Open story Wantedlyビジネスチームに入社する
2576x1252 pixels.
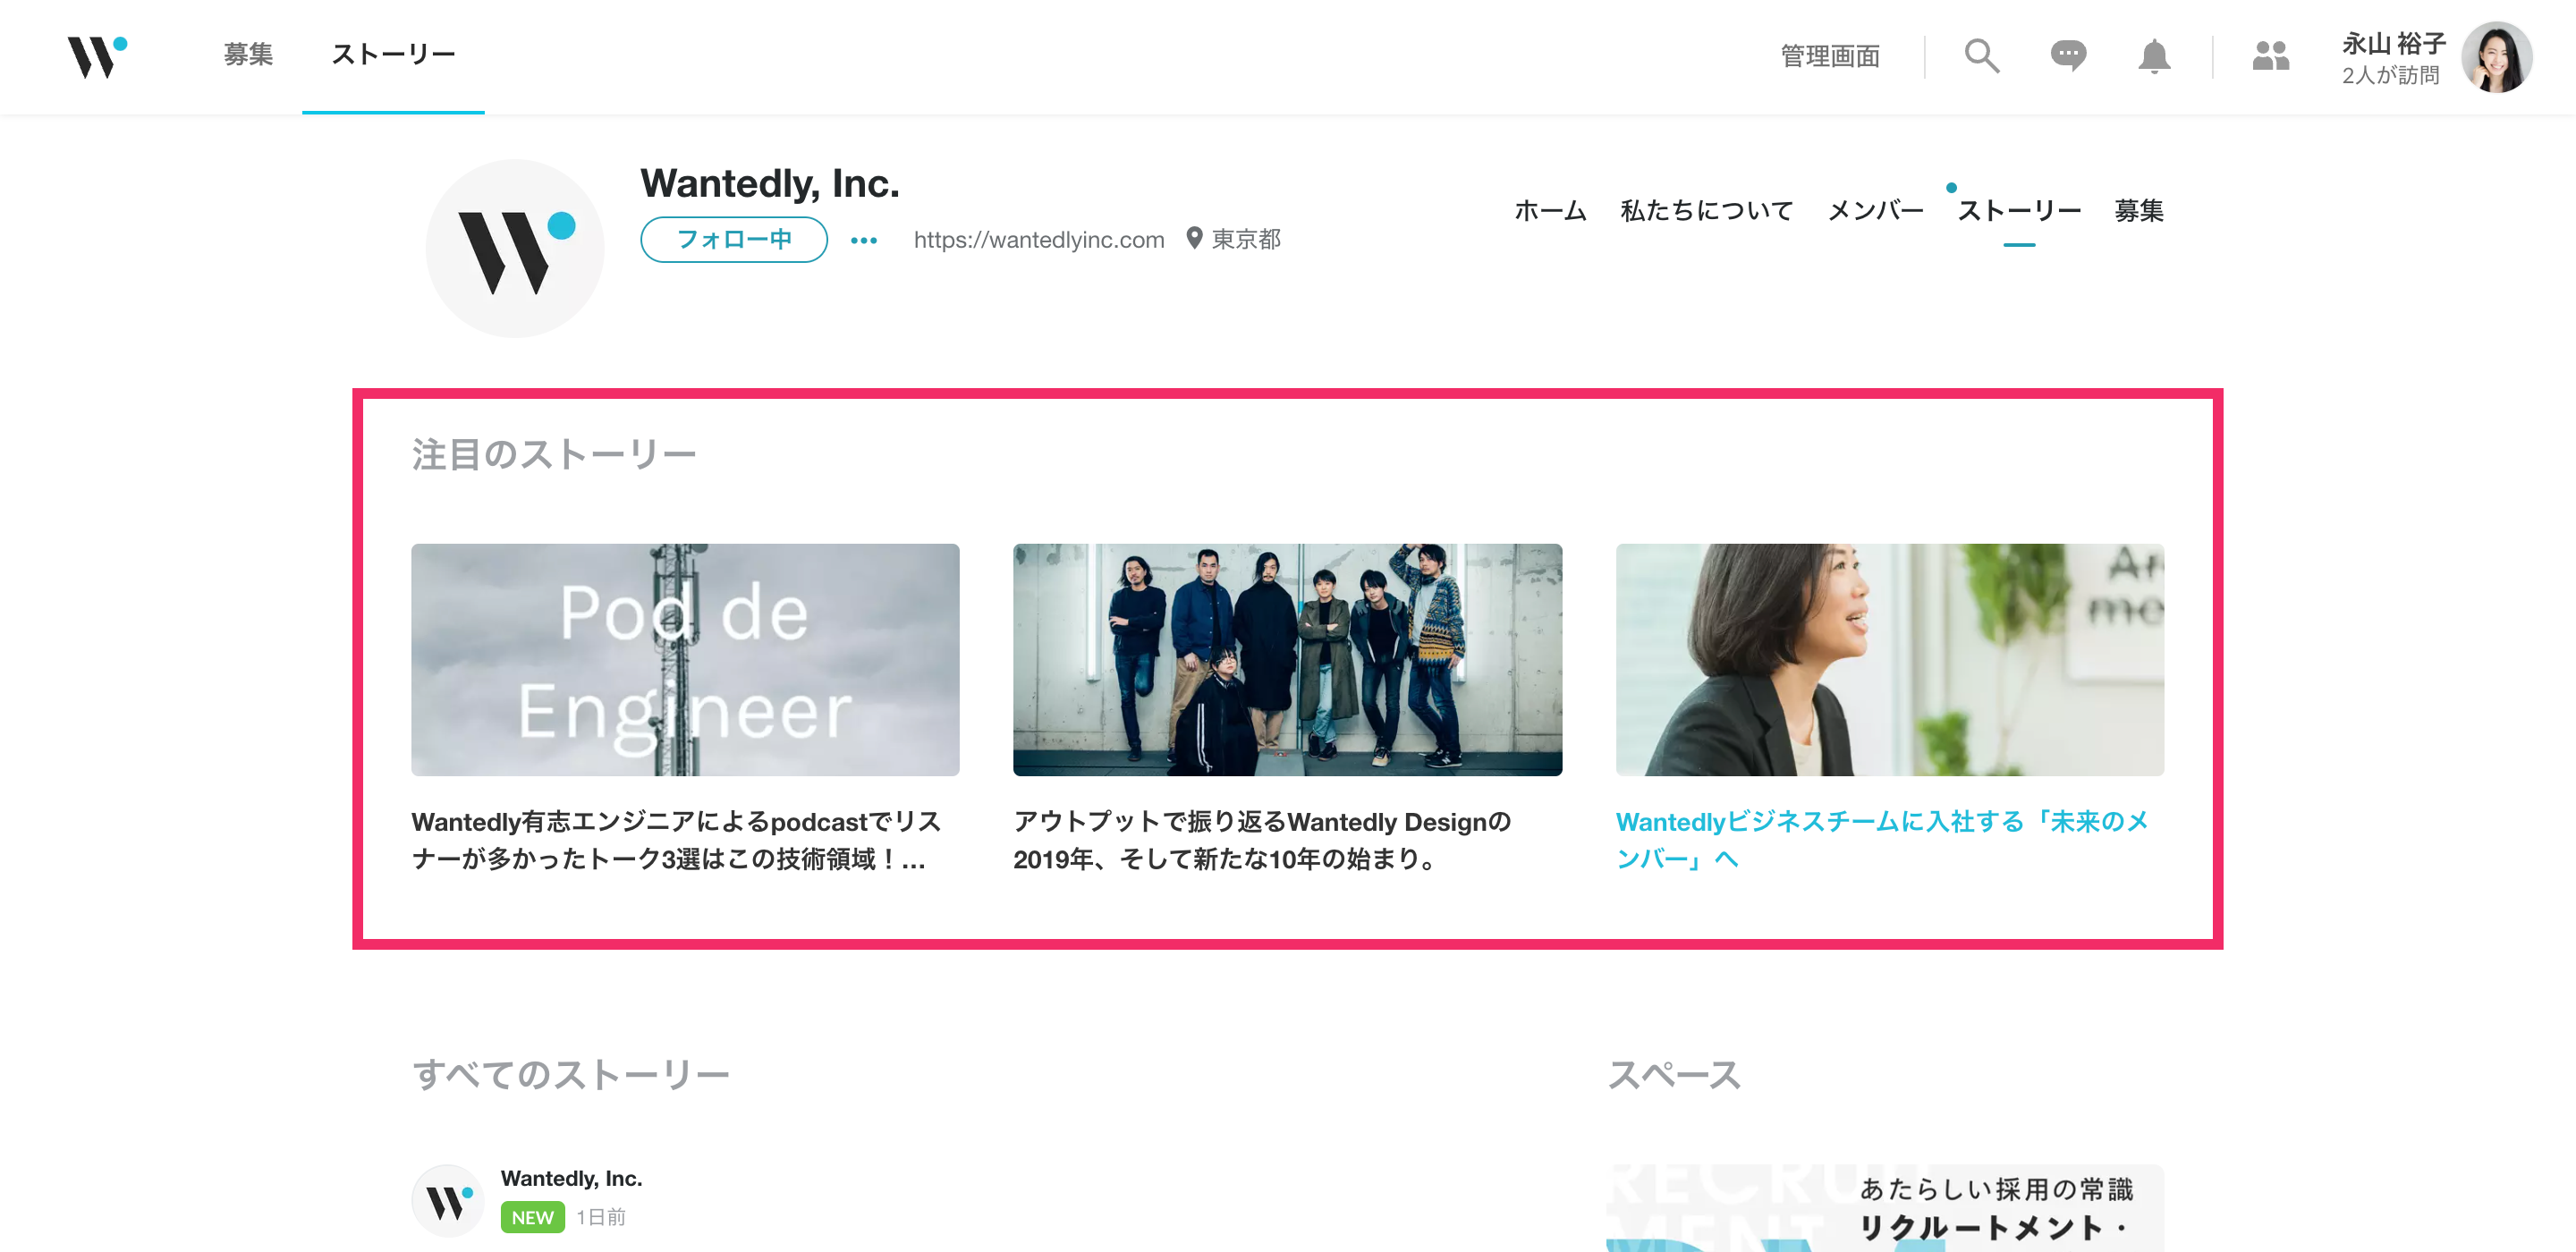coord(1882,840)
